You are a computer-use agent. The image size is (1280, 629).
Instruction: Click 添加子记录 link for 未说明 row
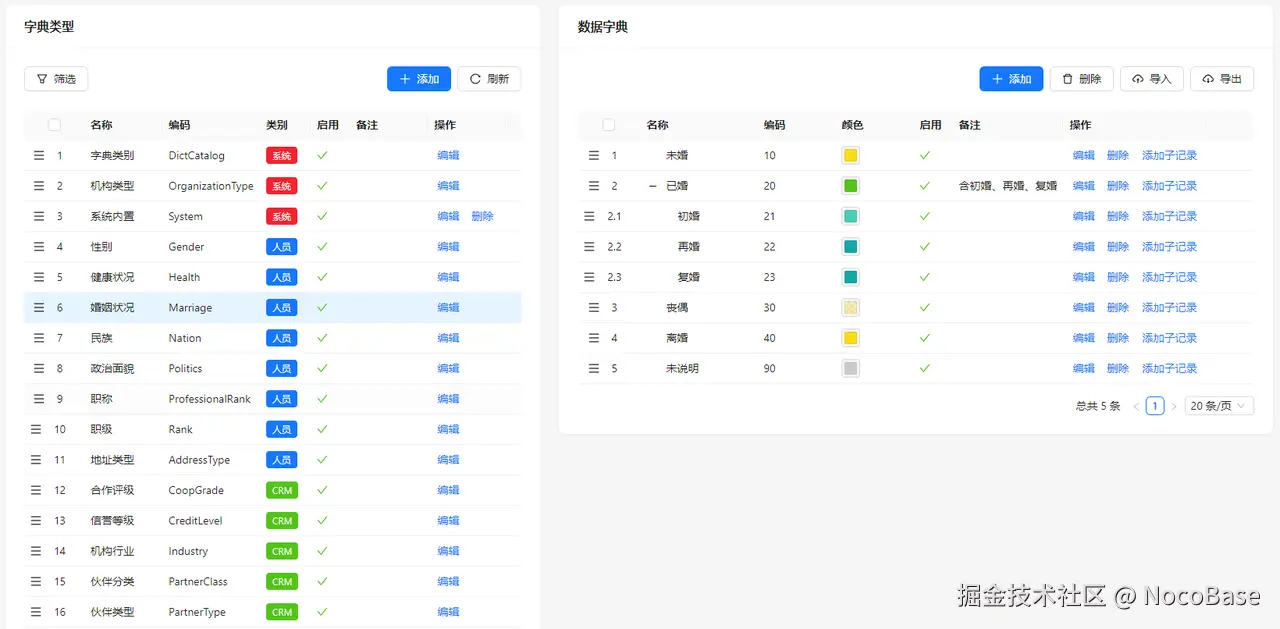point(1169,369)
